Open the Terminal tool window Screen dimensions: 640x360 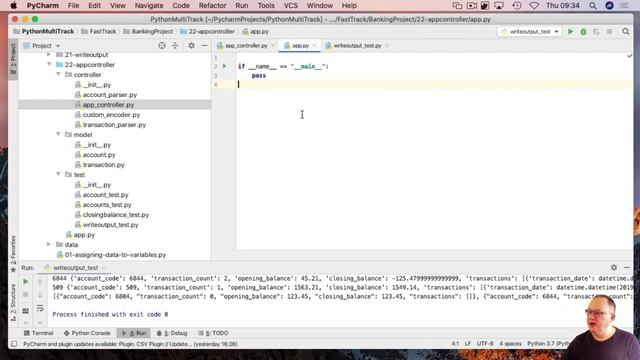[38, 333]
